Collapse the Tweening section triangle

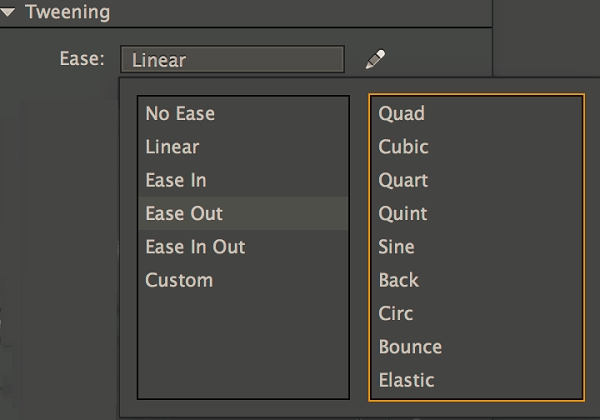[x=10, y=14]
